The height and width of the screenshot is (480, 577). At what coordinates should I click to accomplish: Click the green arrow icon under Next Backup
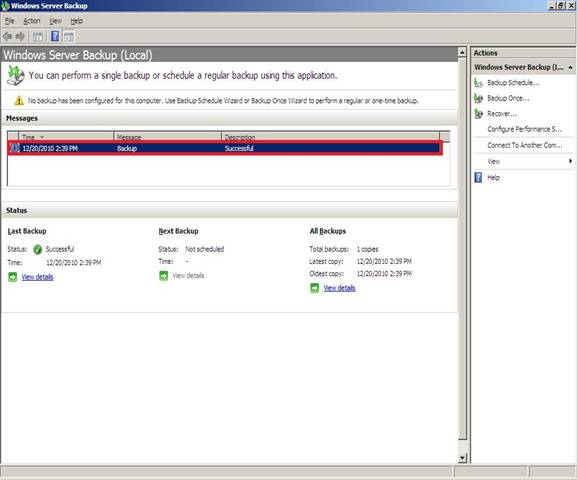tap(163, 275)
